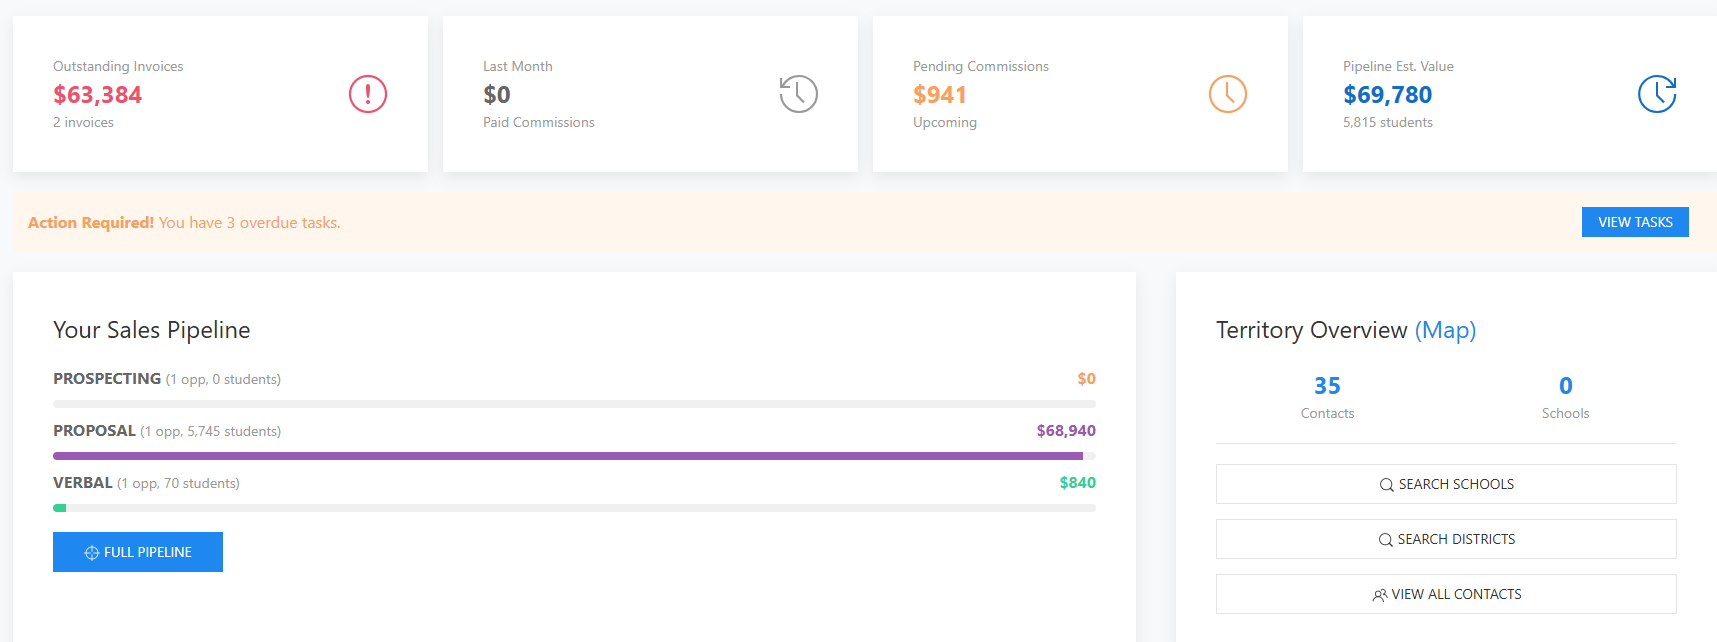Open the Full Pipeline view
Screen dimensions: 1717x642
(138, 552)
